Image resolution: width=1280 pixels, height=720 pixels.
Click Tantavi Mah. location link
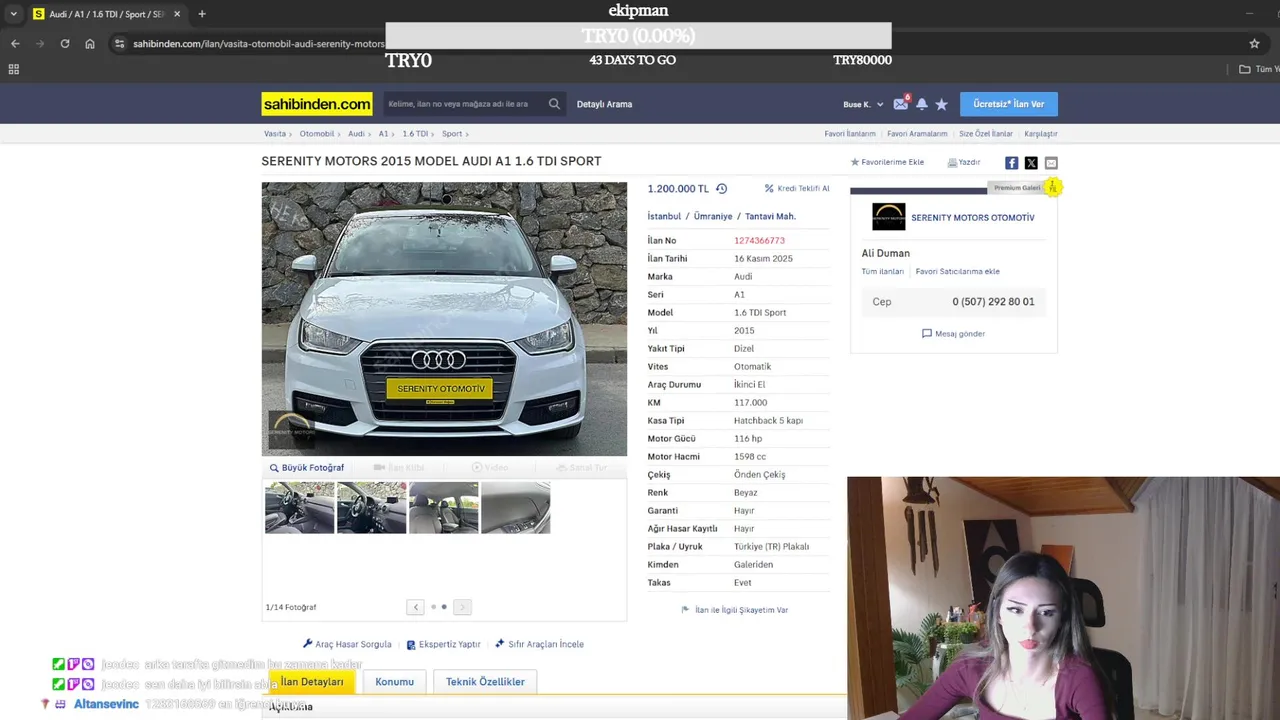point(770,216)
